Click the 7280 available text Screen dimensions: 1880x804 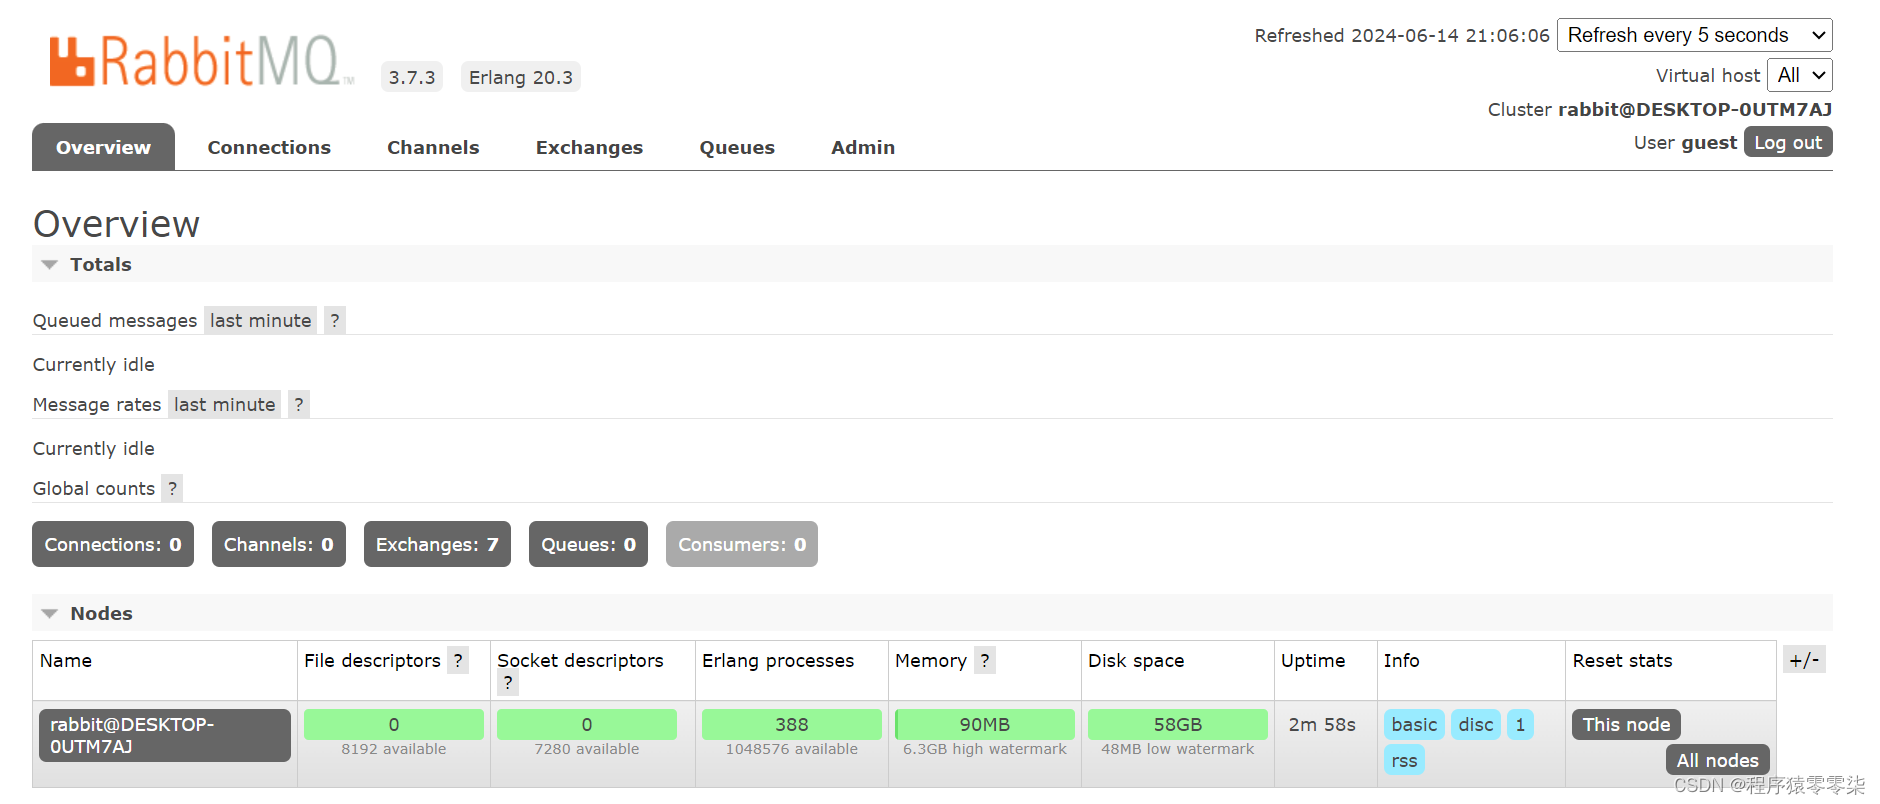[587, 749]
